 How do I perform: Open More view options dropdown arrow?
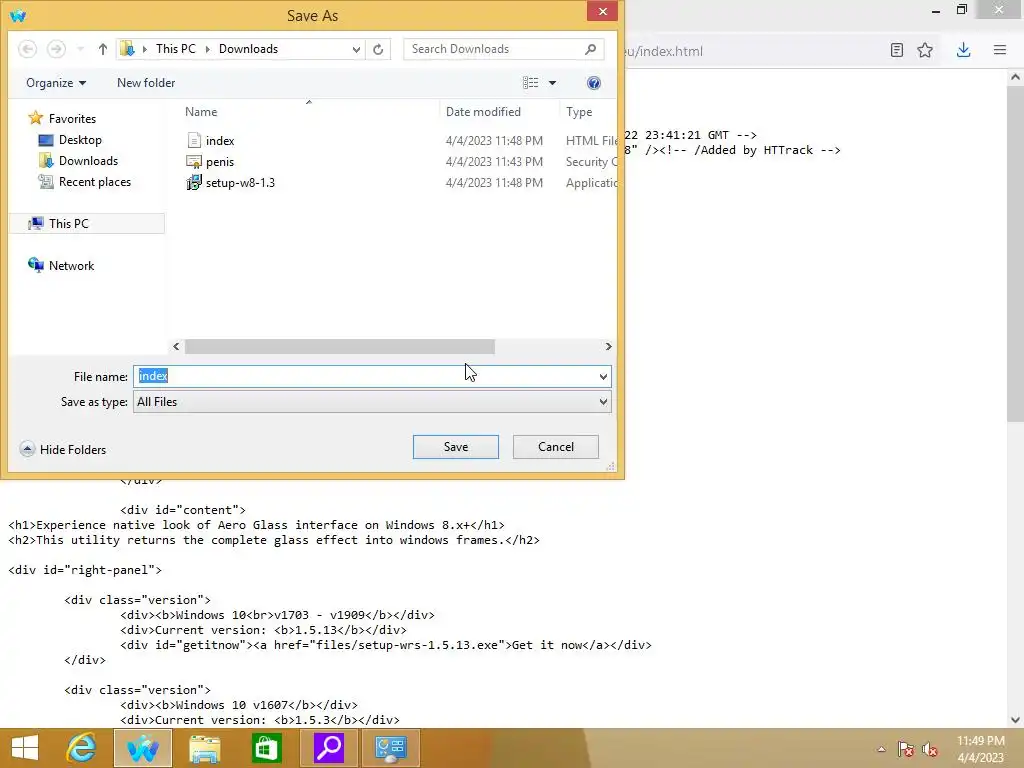[x=552, y=83]
